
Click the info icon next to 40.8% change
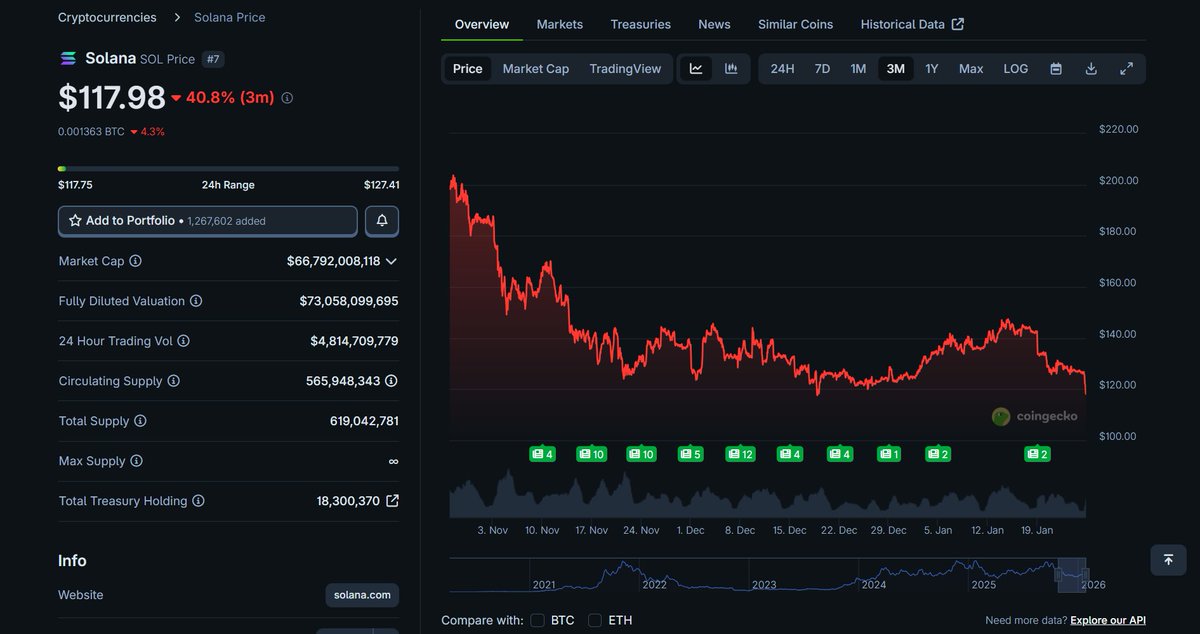pos(287,98)
